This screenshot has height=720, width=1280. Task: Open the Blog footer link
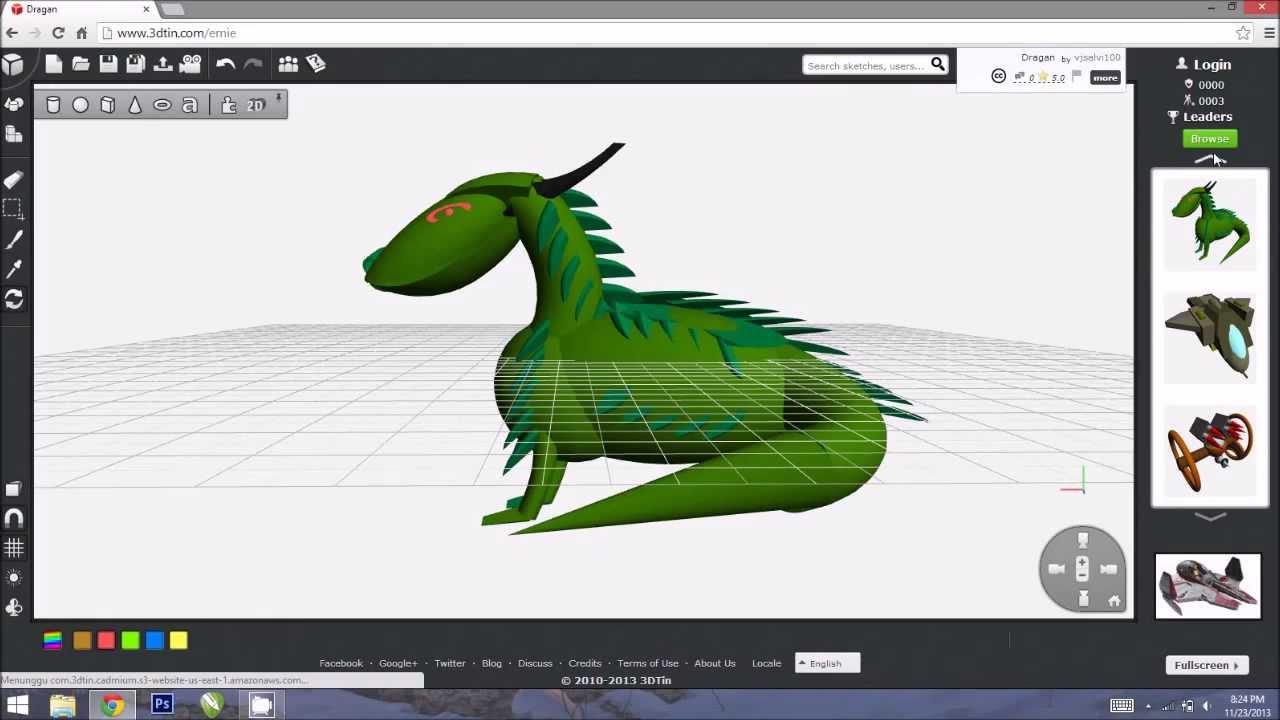pyautogui.click(x=491, y=663)
